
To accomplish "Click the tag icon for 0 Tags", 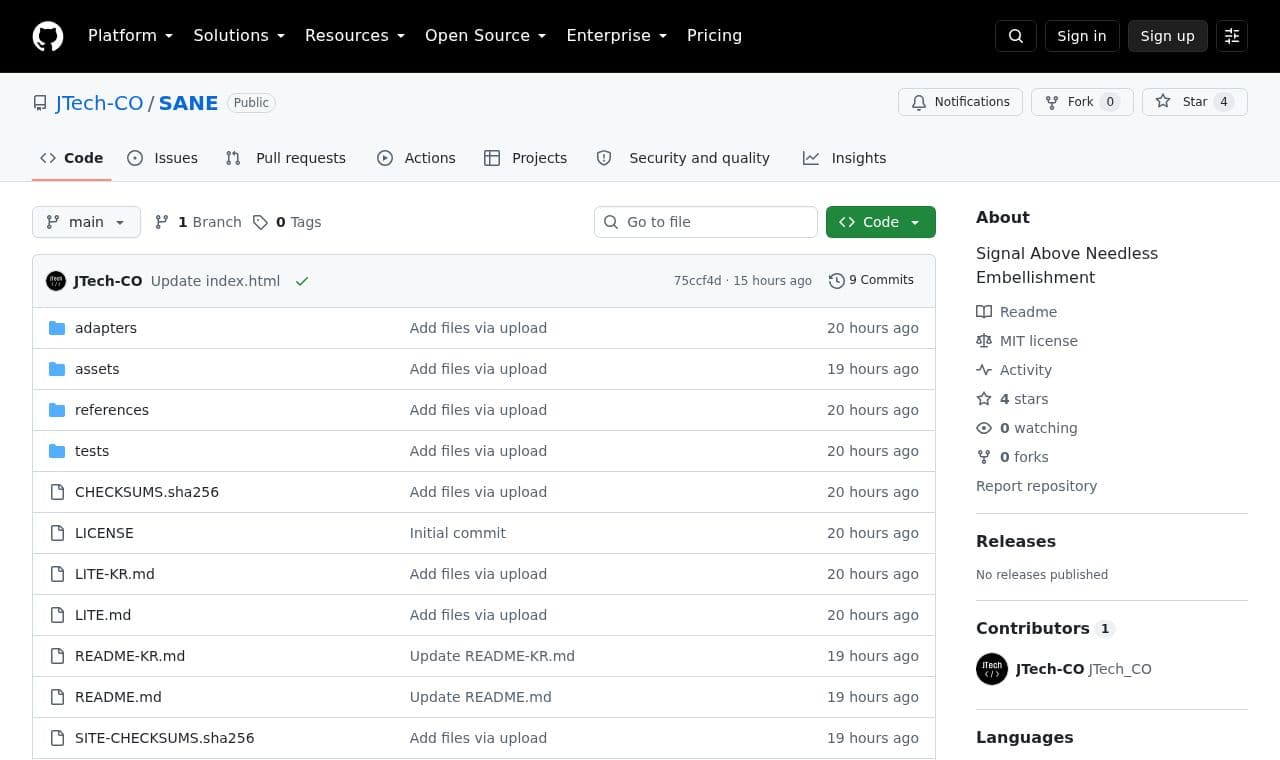I will 260,222.
